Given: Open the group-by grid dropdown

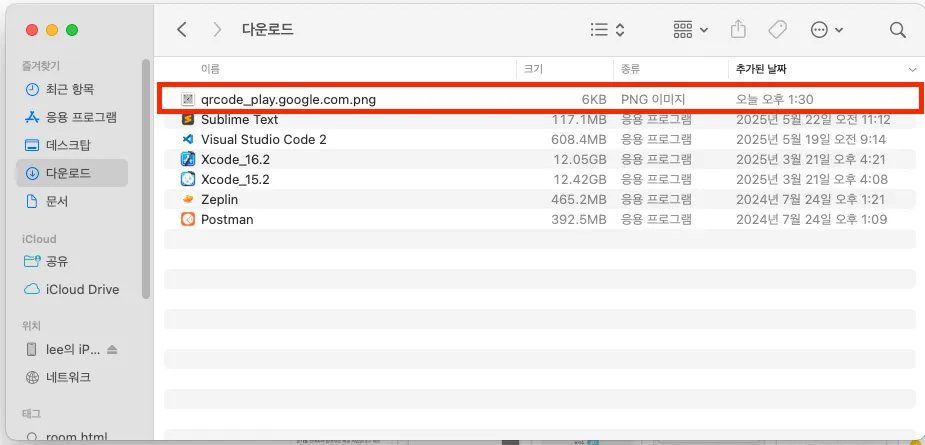Looking at the screenshot, I should (x=690, y=30).
